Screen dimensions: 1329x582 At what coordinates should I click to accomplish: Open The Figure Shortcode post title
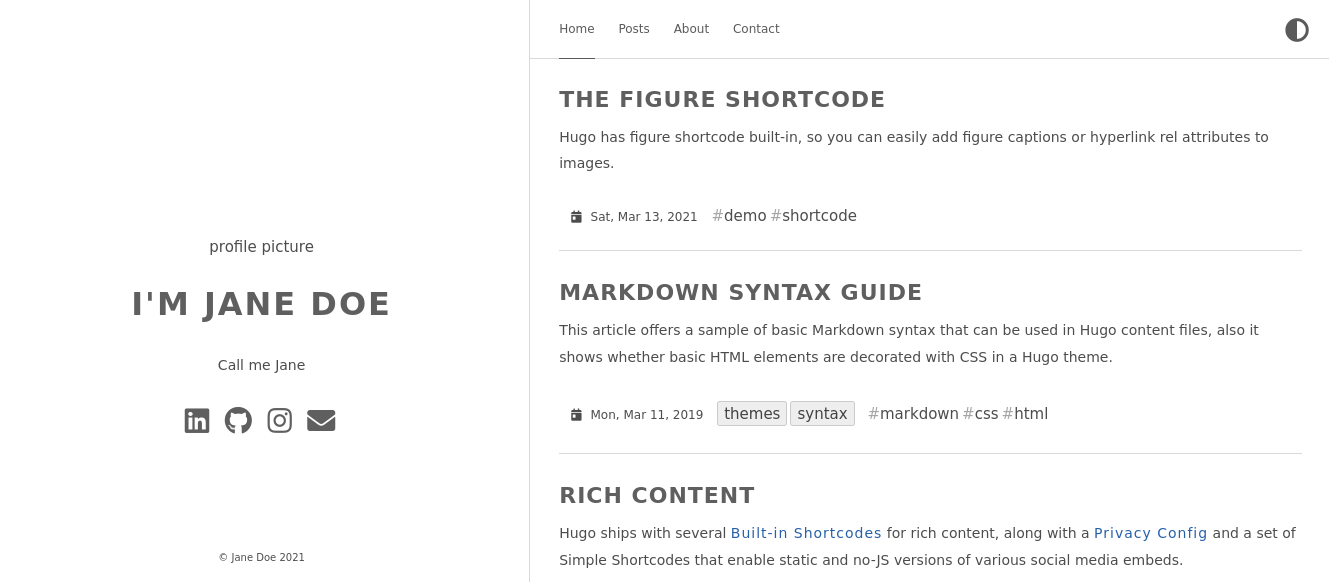pos(722,100)
